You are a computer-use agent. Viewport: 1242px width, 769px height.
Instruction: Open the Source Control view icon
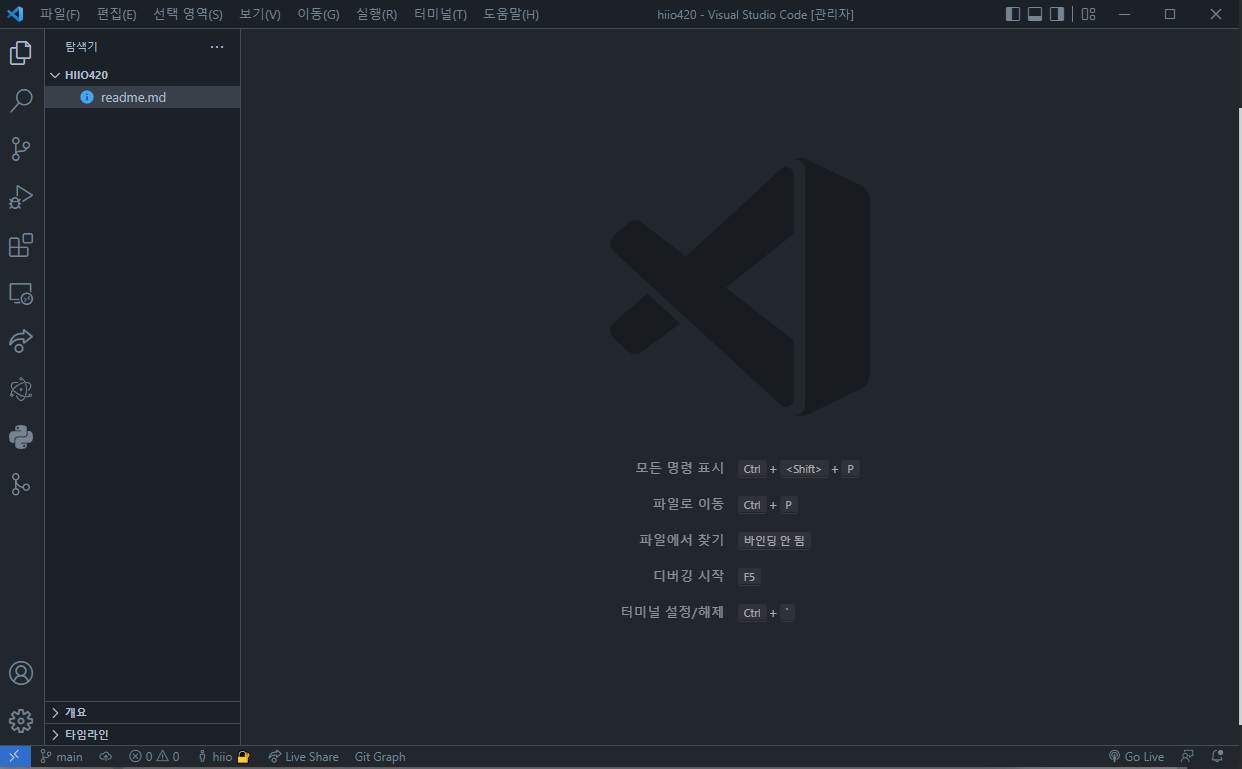tap(21, 149)
